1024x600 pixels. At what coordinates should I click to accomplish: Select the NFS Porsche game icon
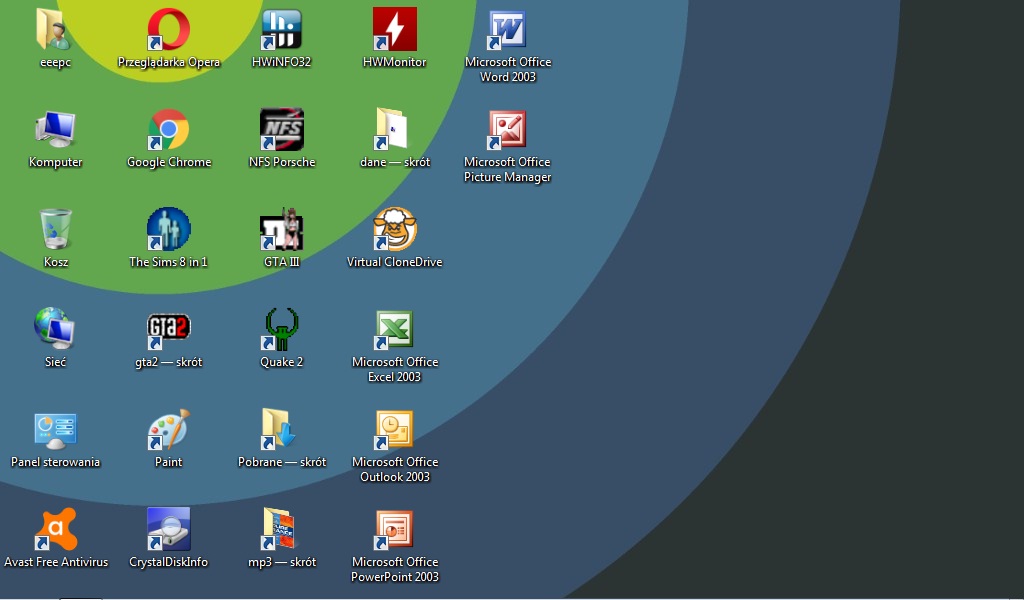[281, 129]
